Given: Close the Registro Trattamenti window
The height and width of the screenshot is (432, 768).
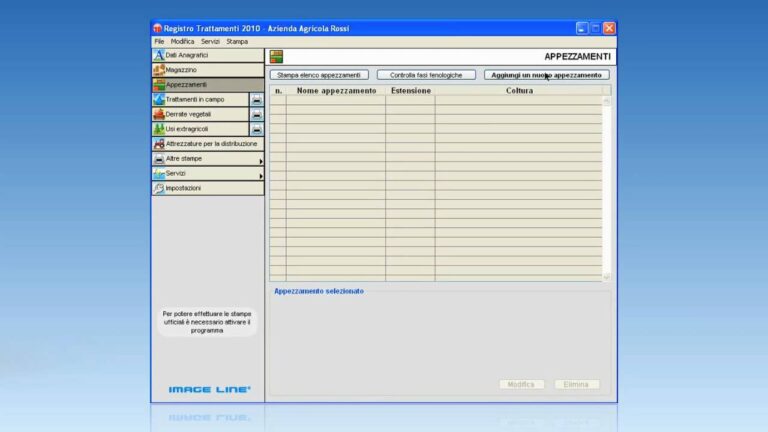Looking at the screenshot, I should point(609,28).
